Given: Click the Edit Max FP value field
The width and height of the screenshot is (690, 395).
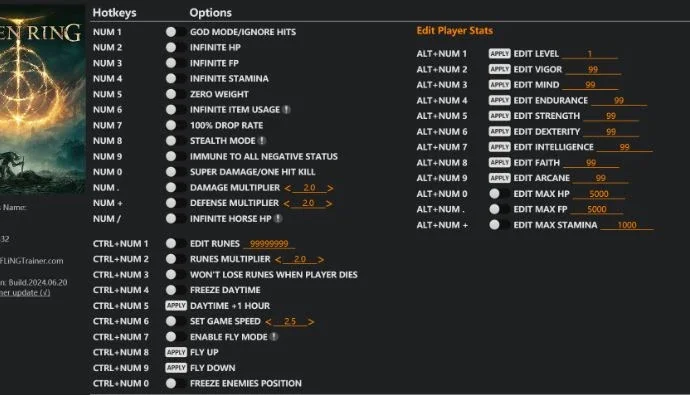Looking at the screenshot, I should coord(597,209).
